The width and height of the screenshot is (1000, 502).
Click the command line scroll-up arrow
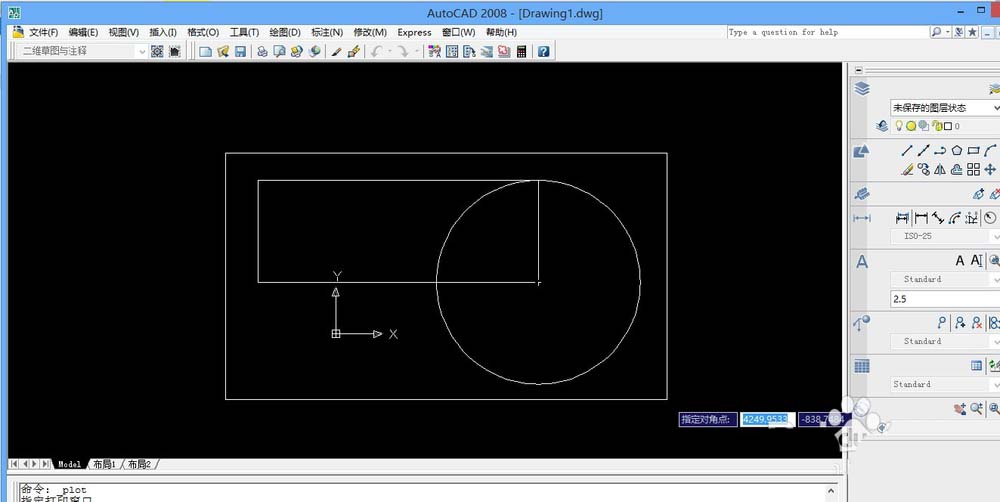click(830, 491)
